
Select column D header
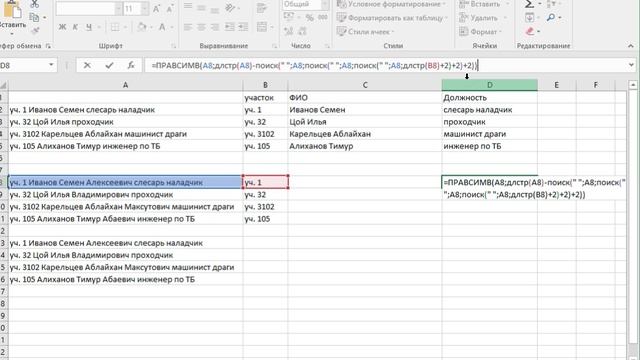click(x=489, y=85)
